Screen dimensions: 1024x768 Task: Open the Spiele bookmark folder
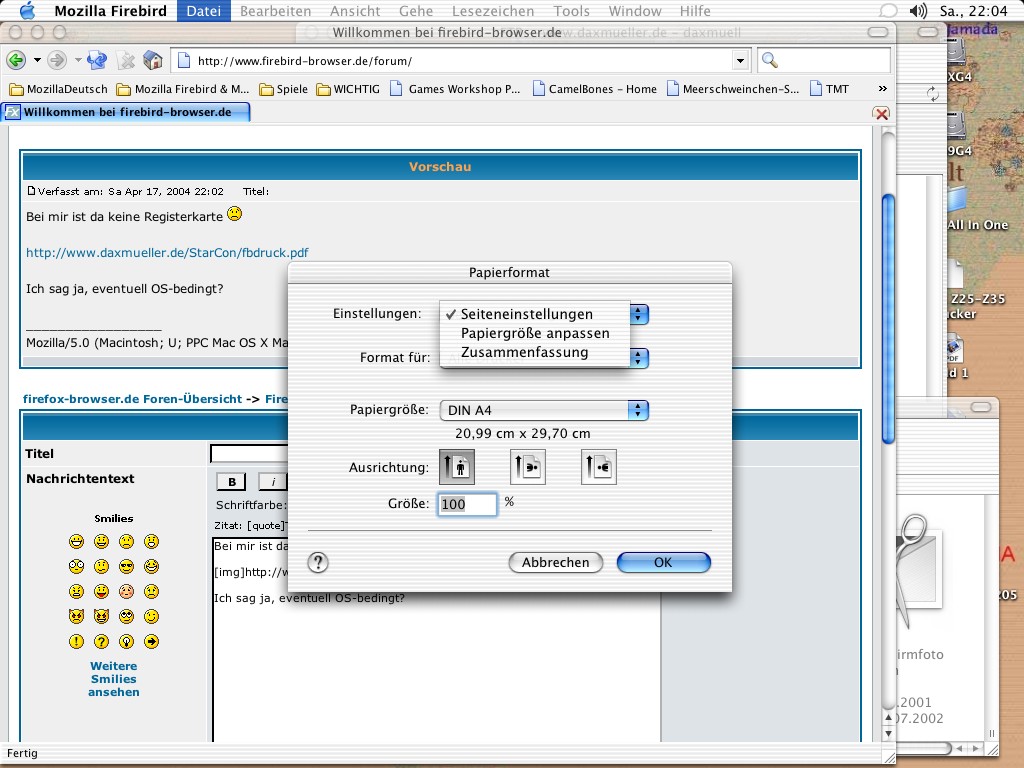click(x=283, y=89)
